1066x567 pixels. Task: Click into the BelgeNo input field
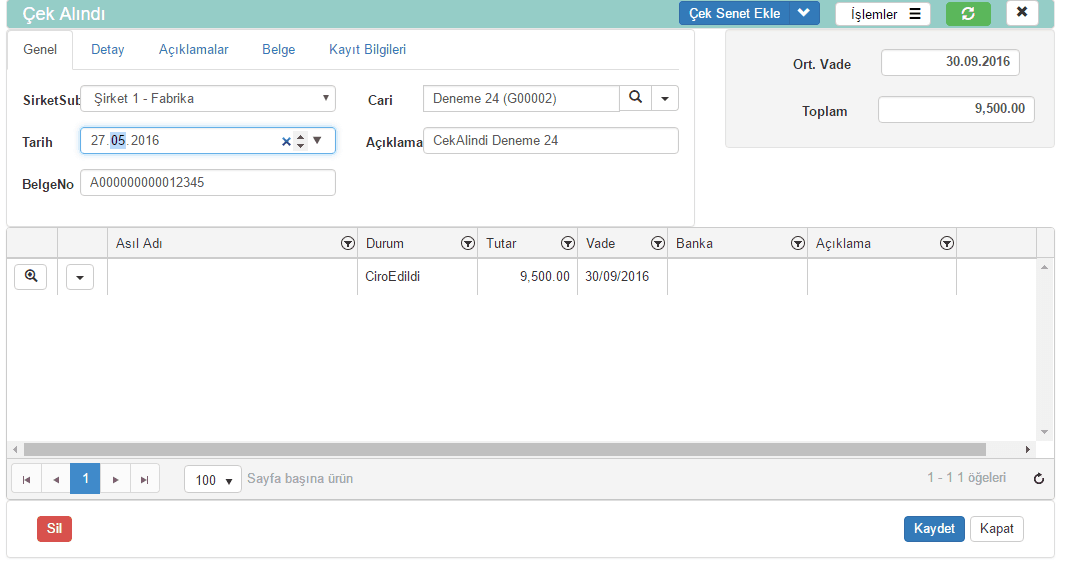[208, 183]
